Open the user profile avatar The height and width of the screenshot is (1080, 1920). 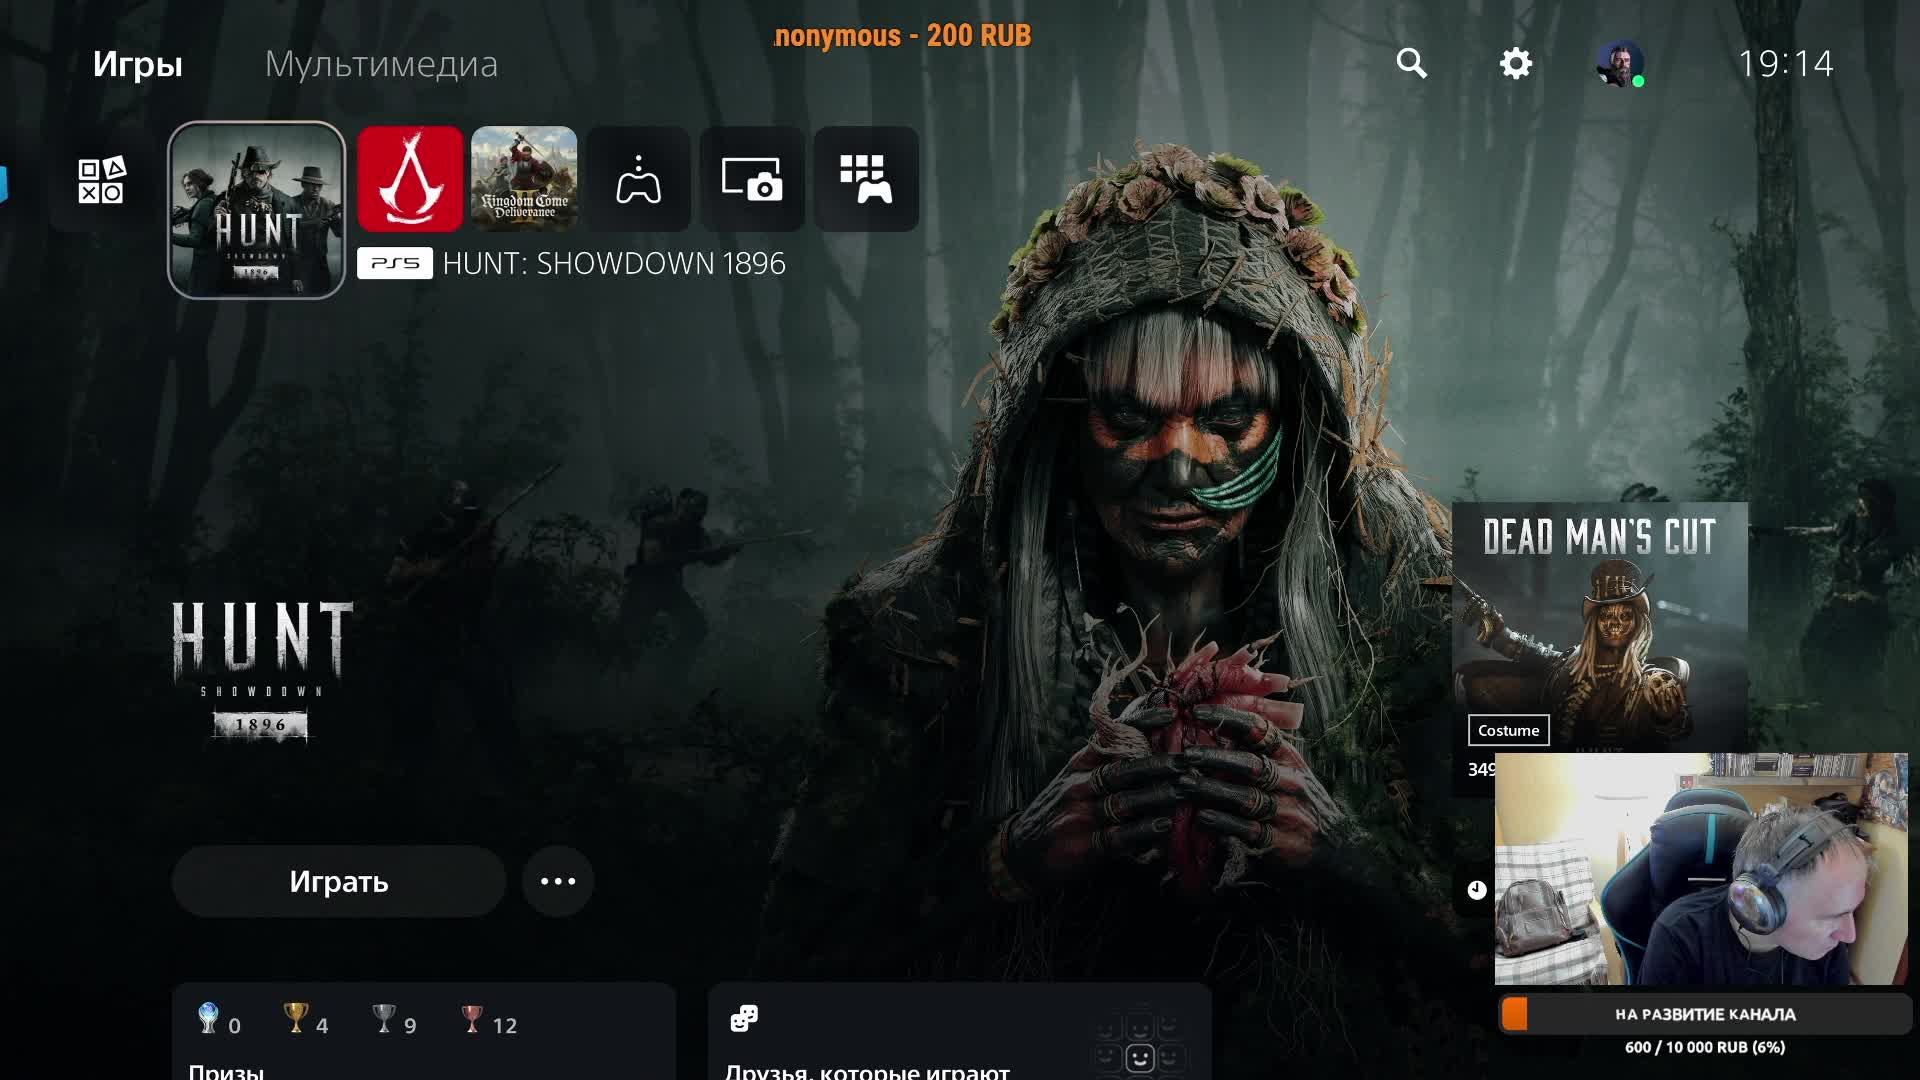tap(1618, 64)
